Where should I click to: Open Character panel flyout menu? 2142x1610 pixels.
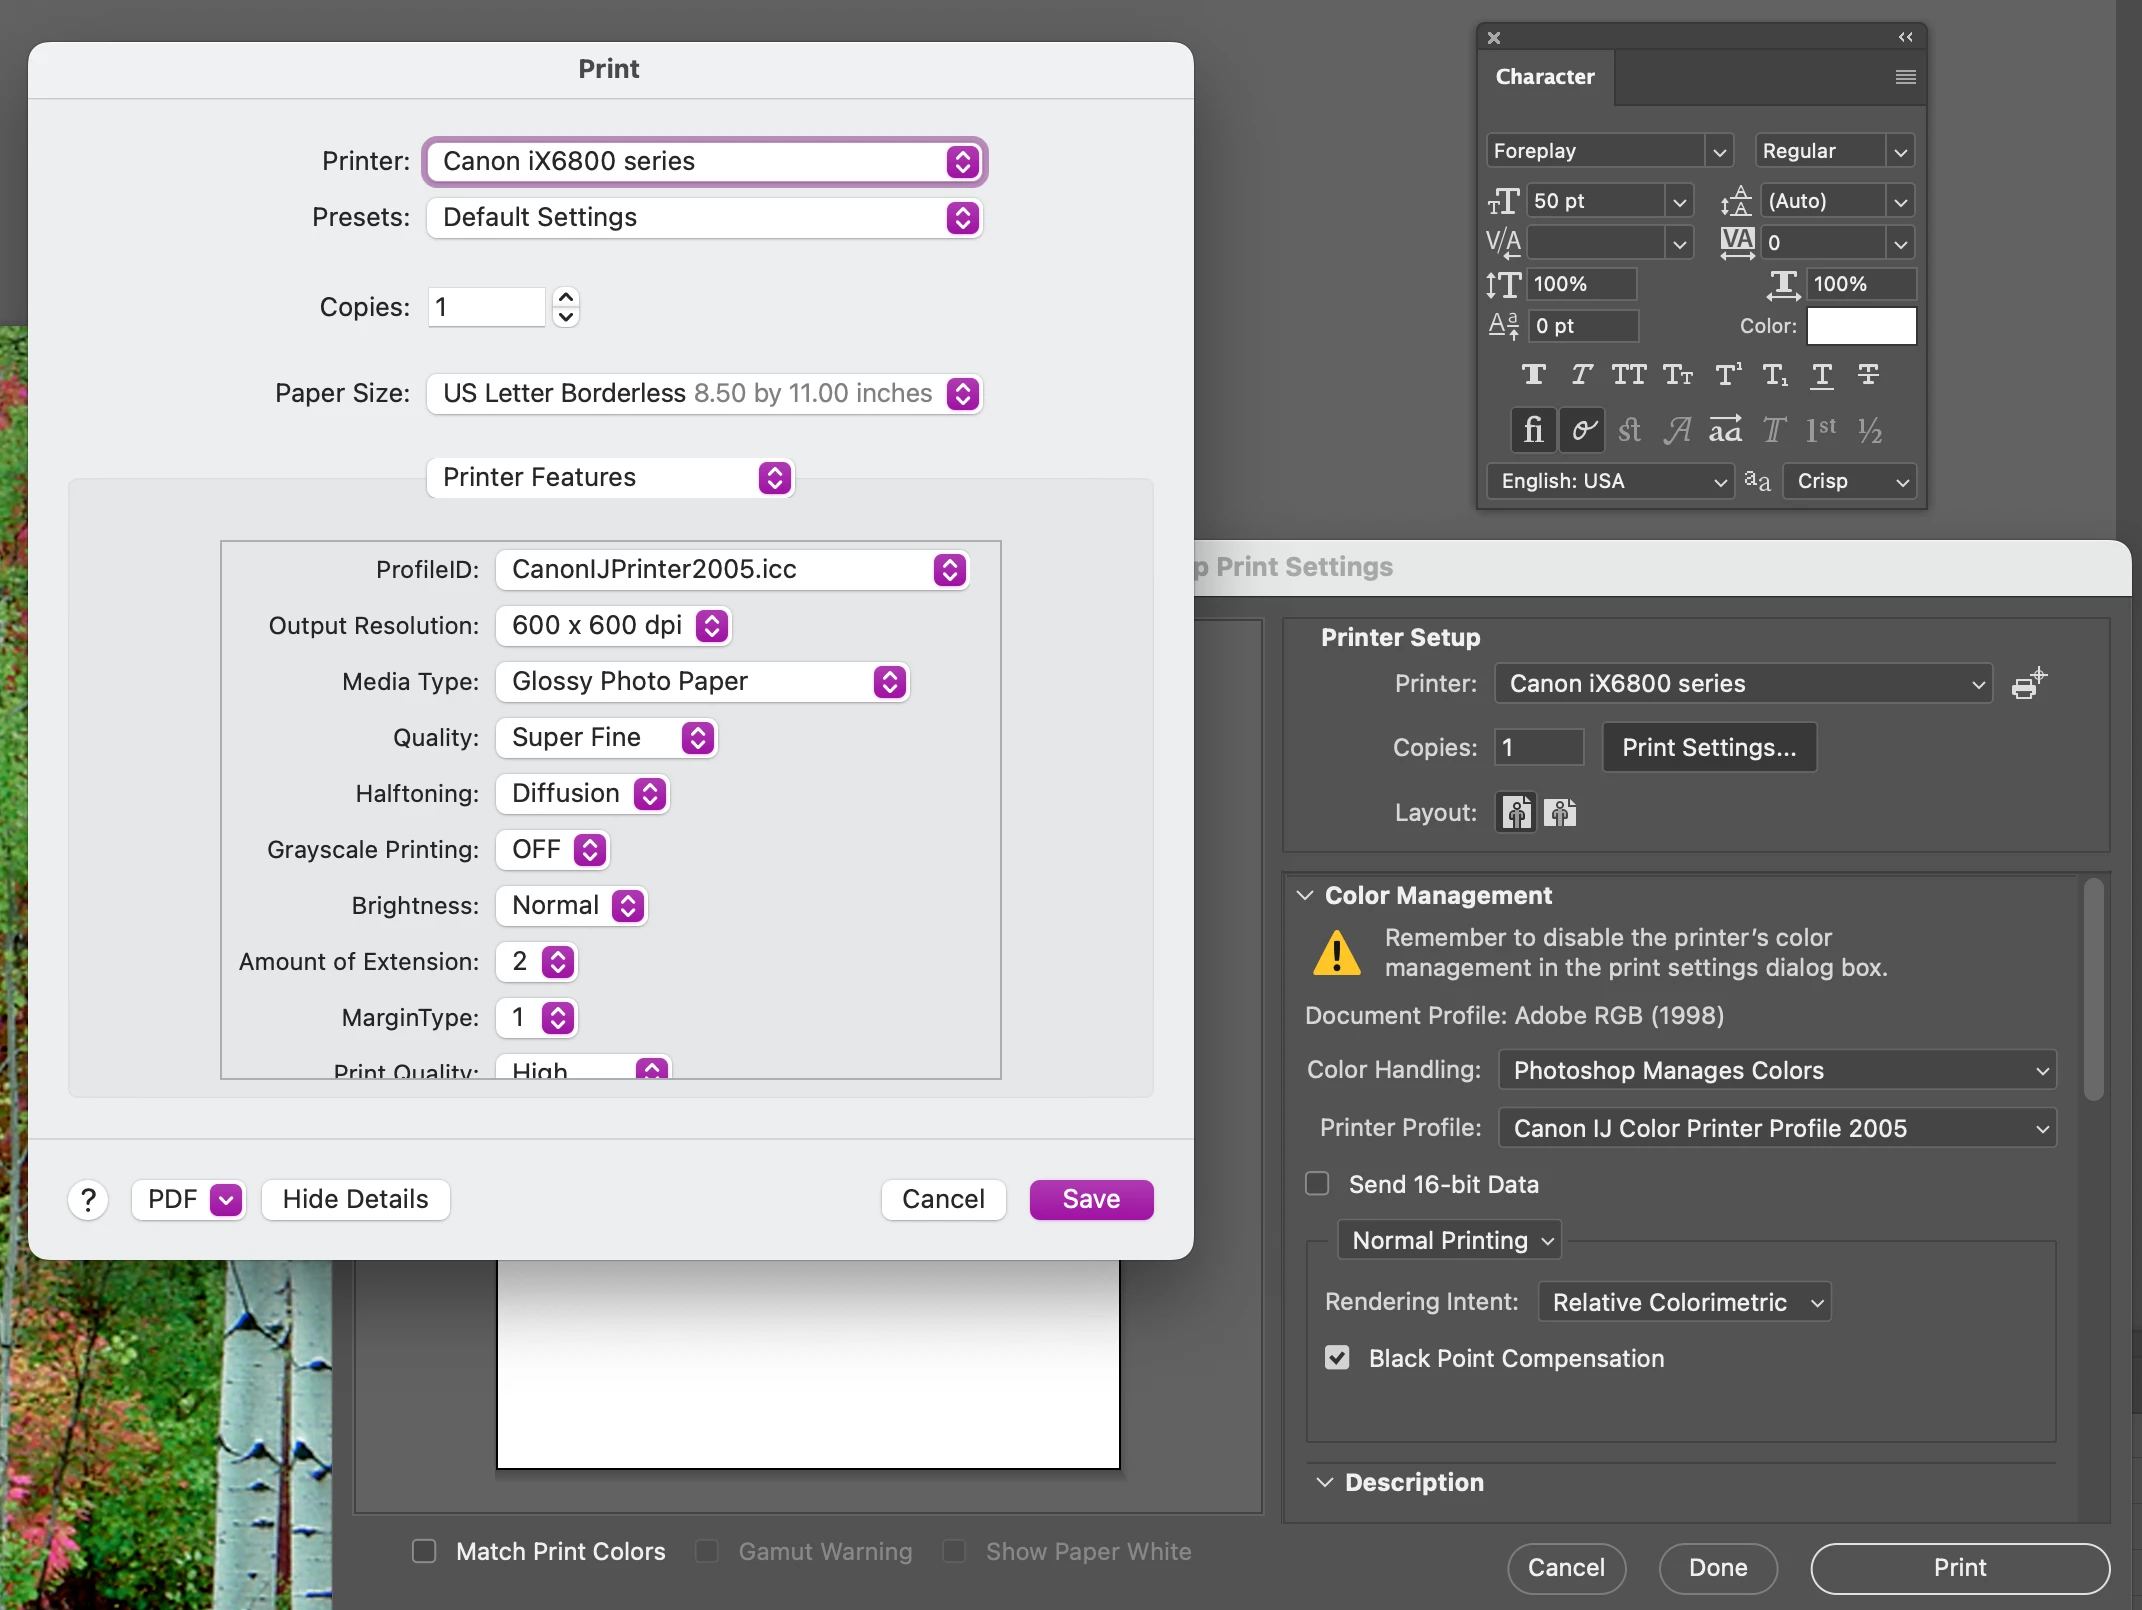pyautogui.click(x=1905, y=77)
